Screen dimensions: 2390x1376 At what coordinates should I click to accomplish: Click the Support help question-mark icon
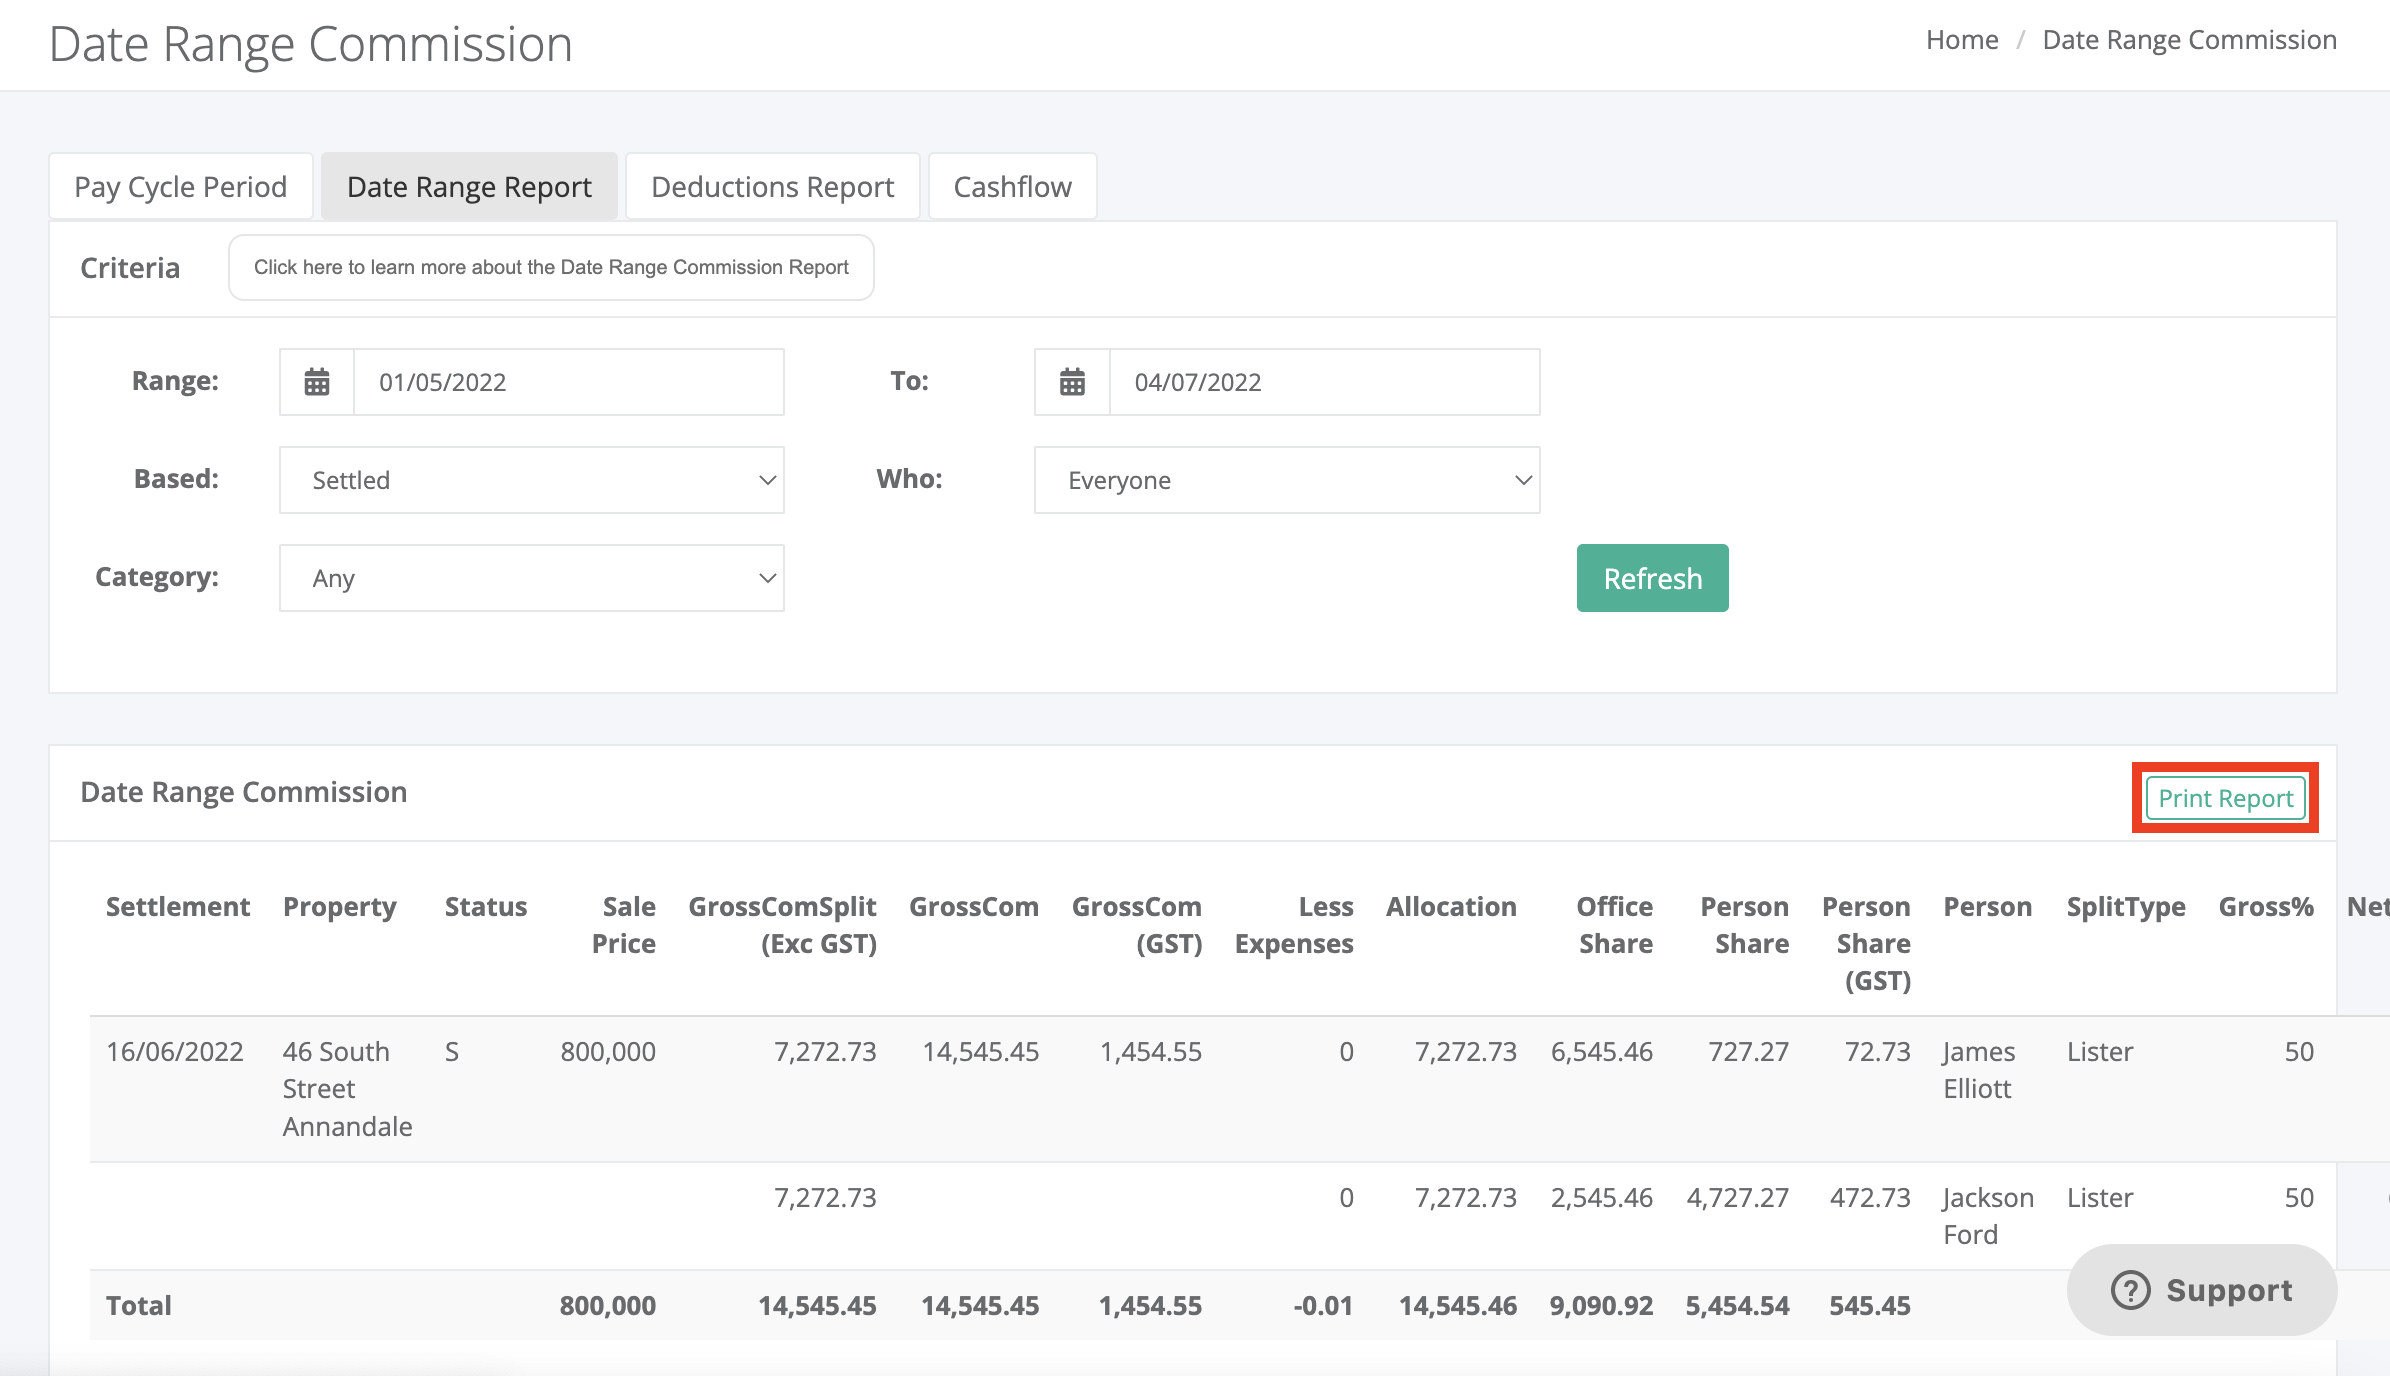point(2130,1290)
